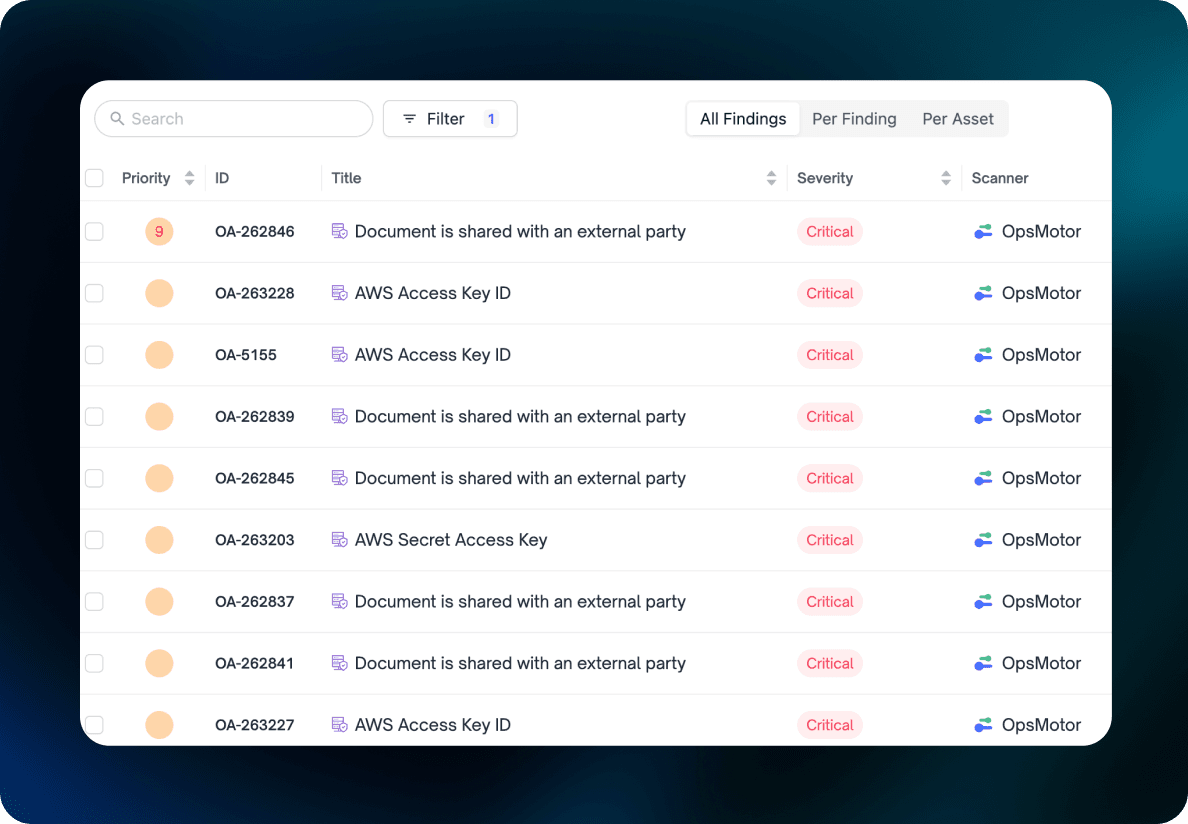Click the filter lines icon
Image resolution: width=1188 pixels, height=824 pixels.
point(409,119)
